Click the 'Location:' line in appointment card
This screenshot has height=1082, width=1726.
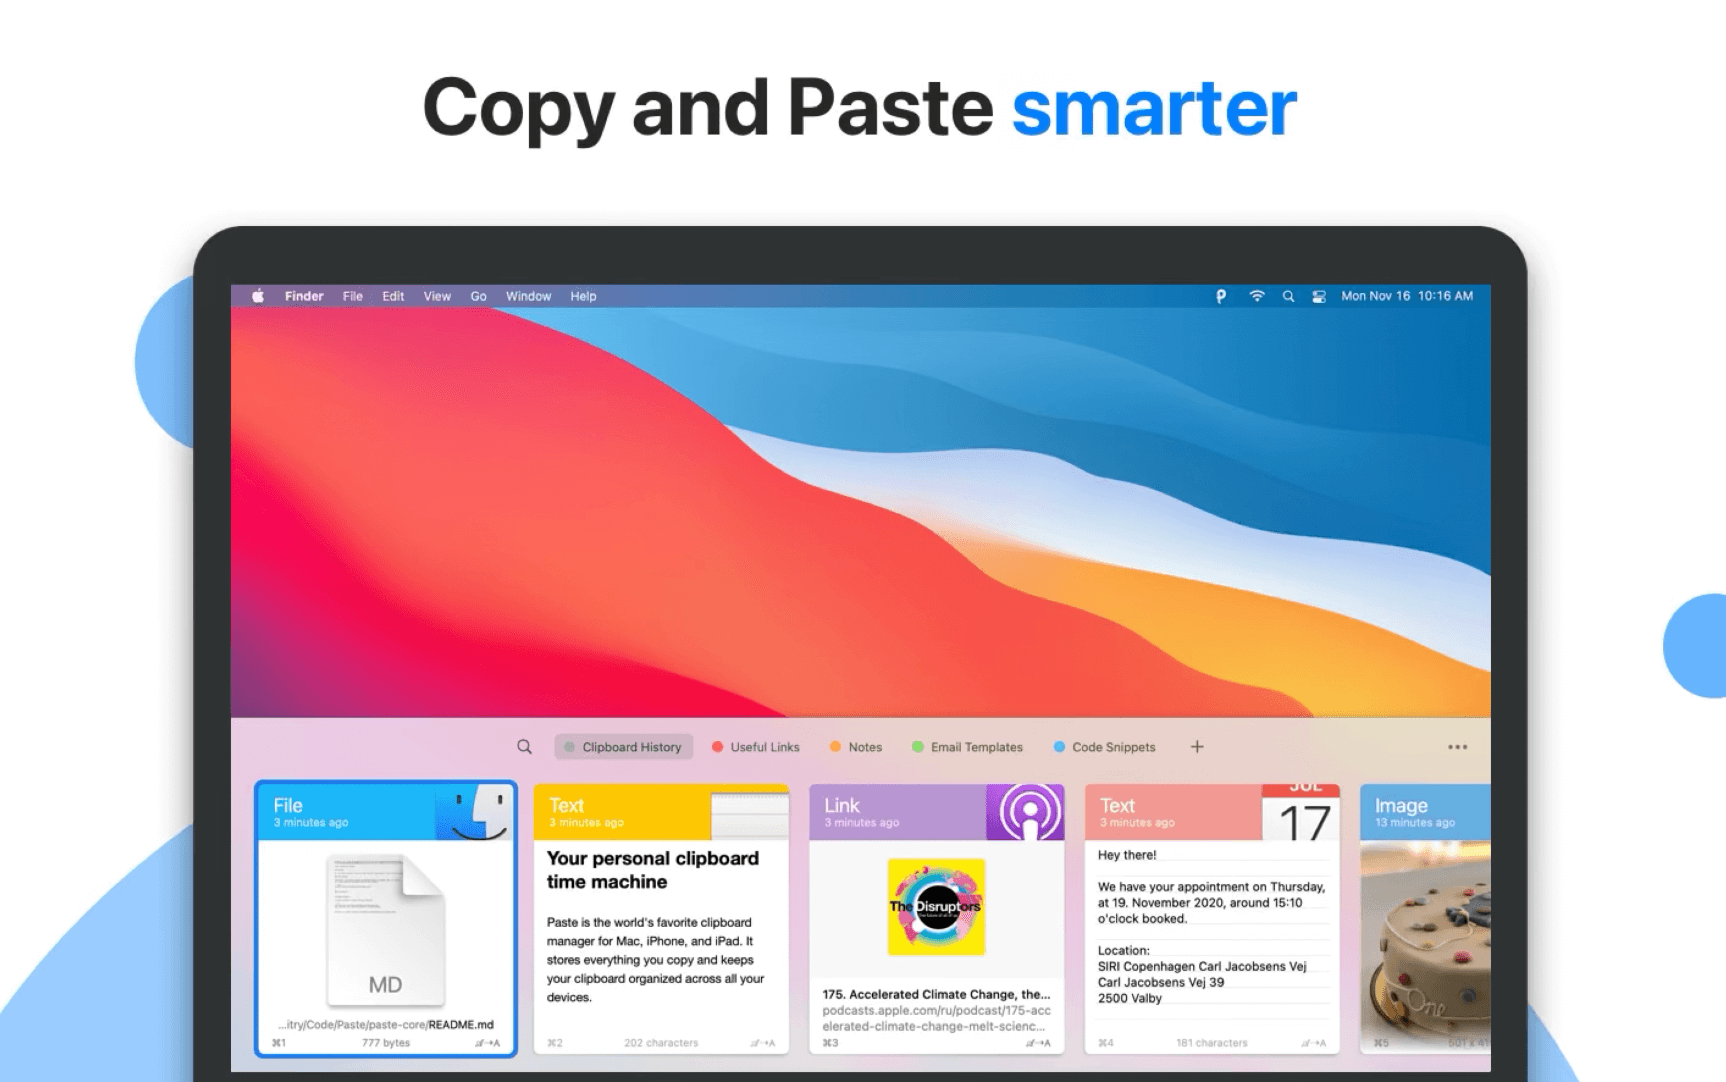point(1124,950)
